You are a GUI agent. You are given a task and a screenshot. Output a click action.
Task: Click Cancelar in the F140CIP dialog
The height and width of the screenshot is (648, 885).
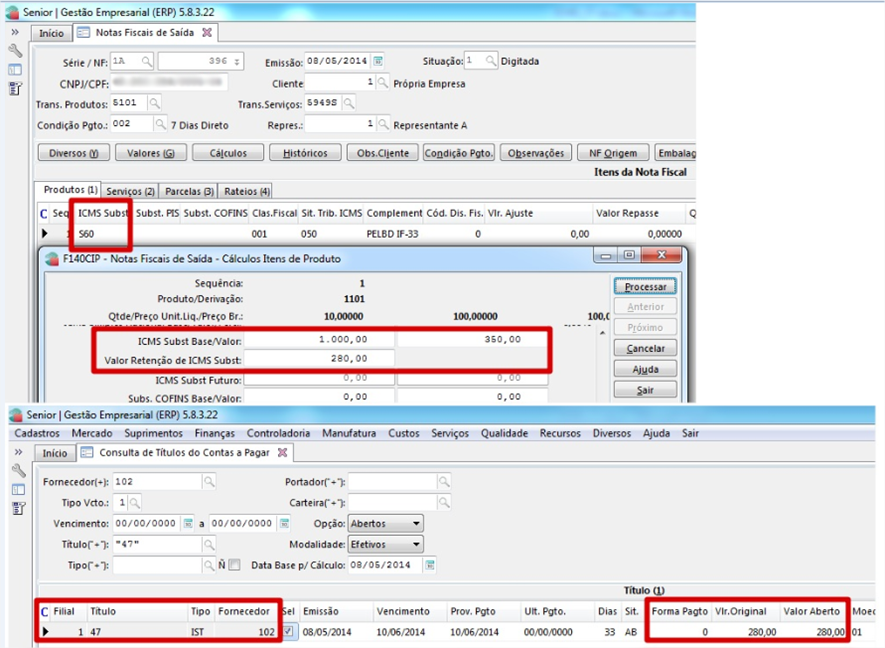tap(645, 348)
